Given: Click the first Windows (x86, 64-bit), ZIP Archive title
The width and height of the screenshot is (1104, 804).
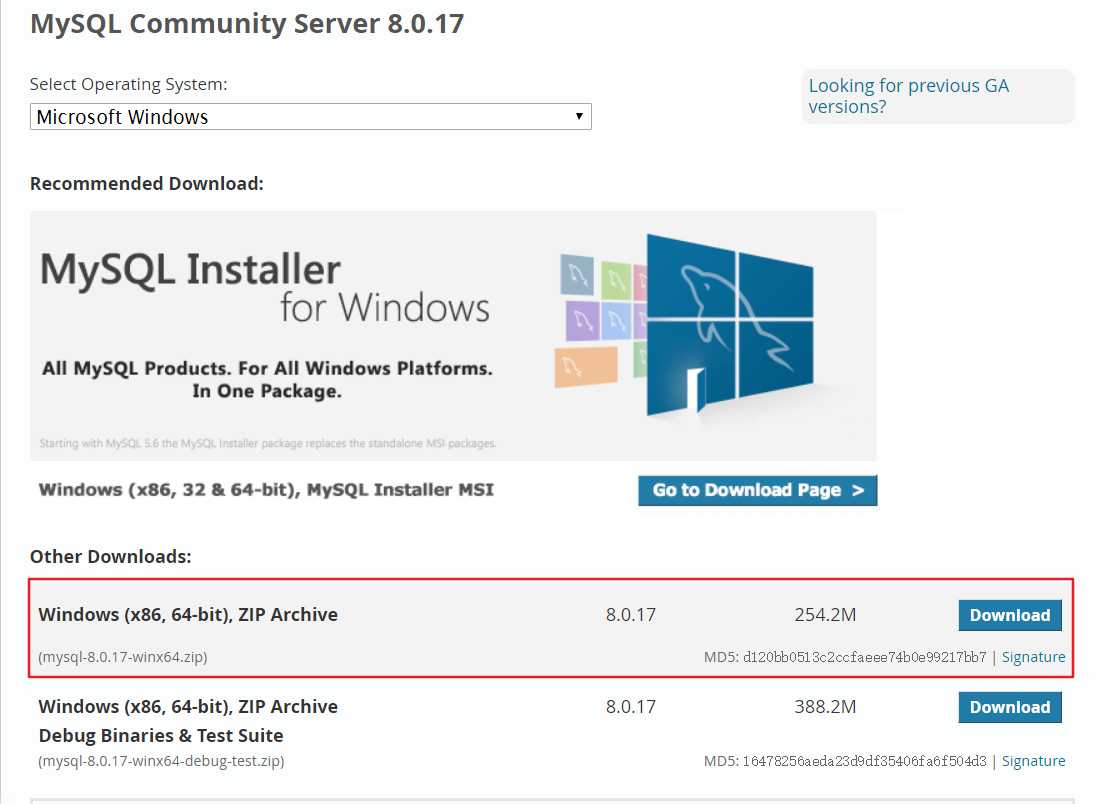Looking at the screenshot, I should (x=188, y=615).
